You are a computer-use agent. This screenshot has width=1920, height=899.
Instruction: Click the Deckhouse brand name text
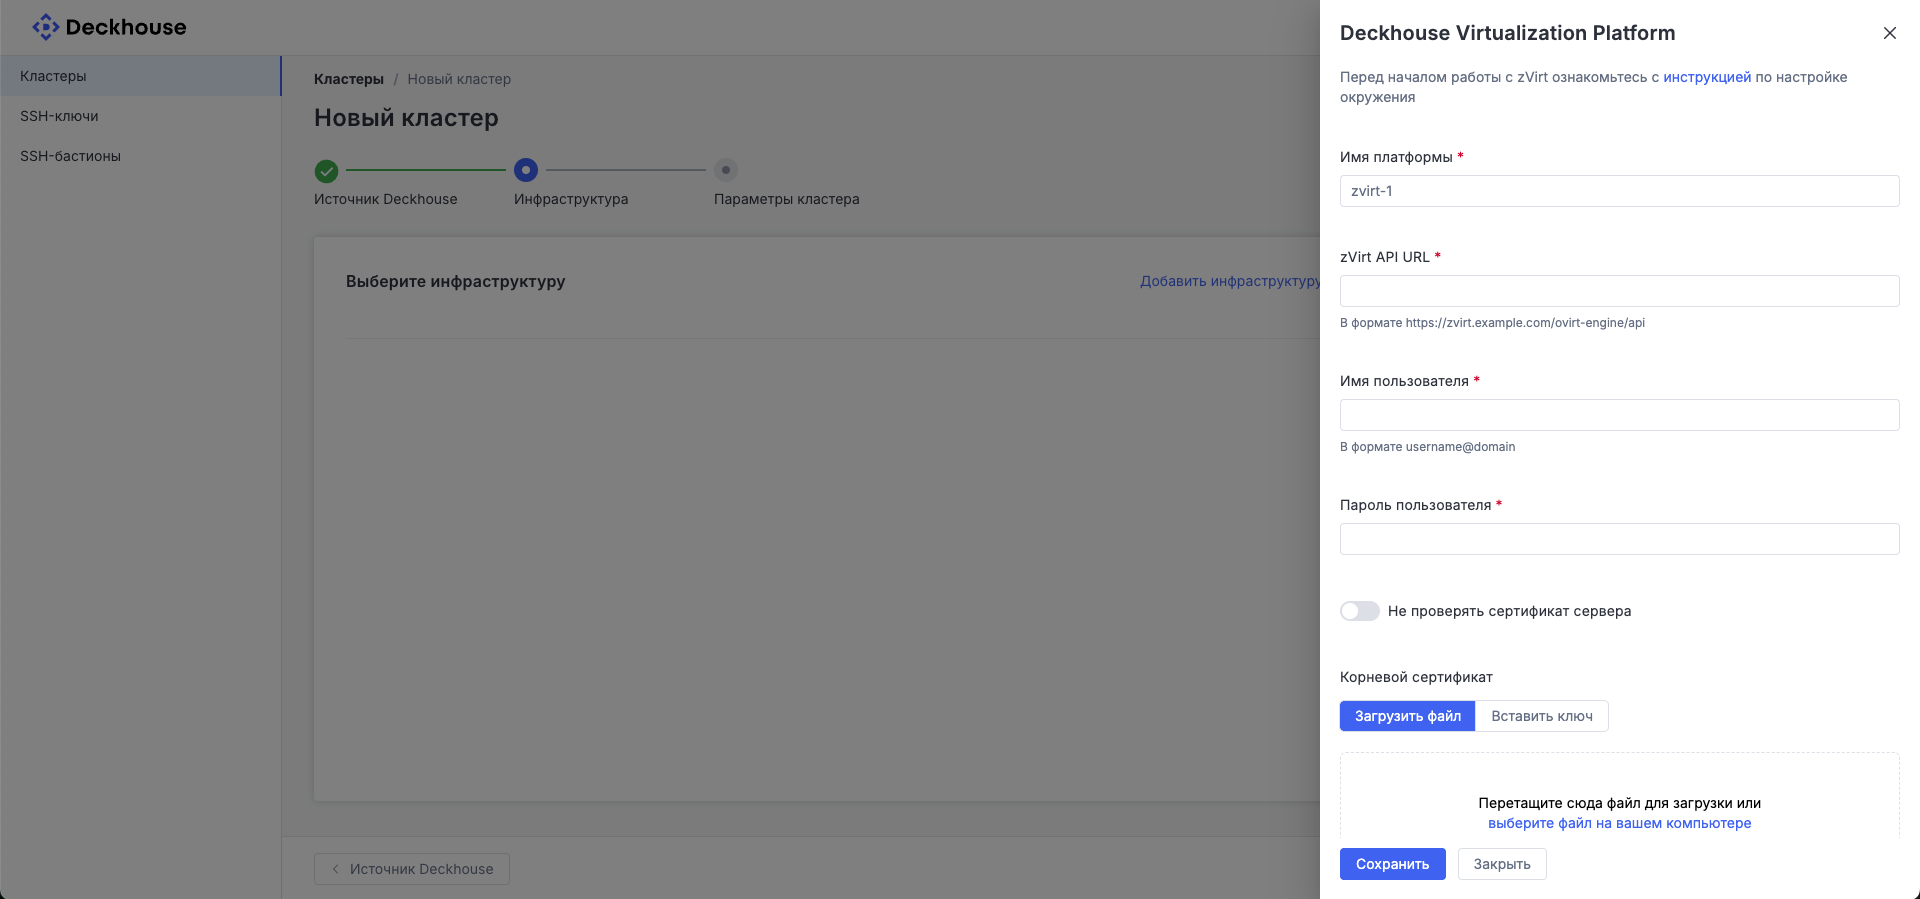tap(126, 27)
